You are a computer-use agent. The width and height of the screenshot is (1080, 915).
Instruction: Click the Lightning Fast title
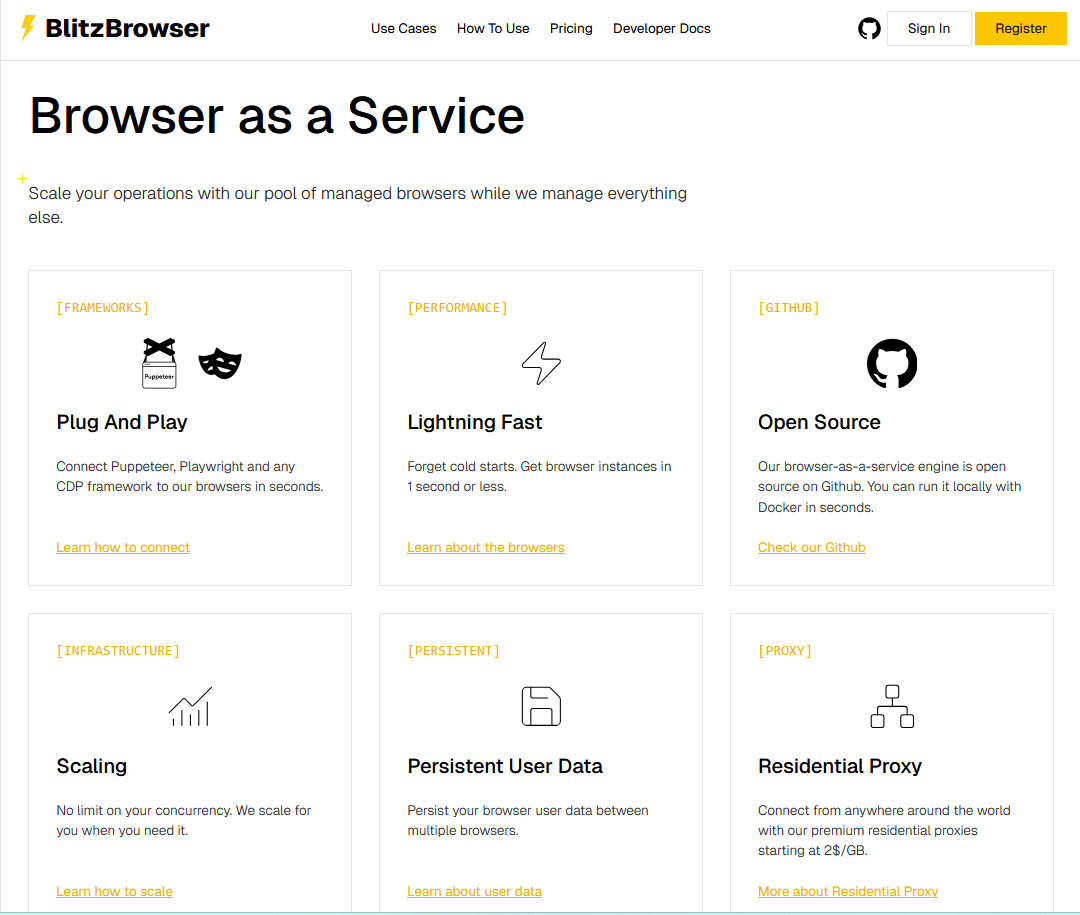pos(475,422)
